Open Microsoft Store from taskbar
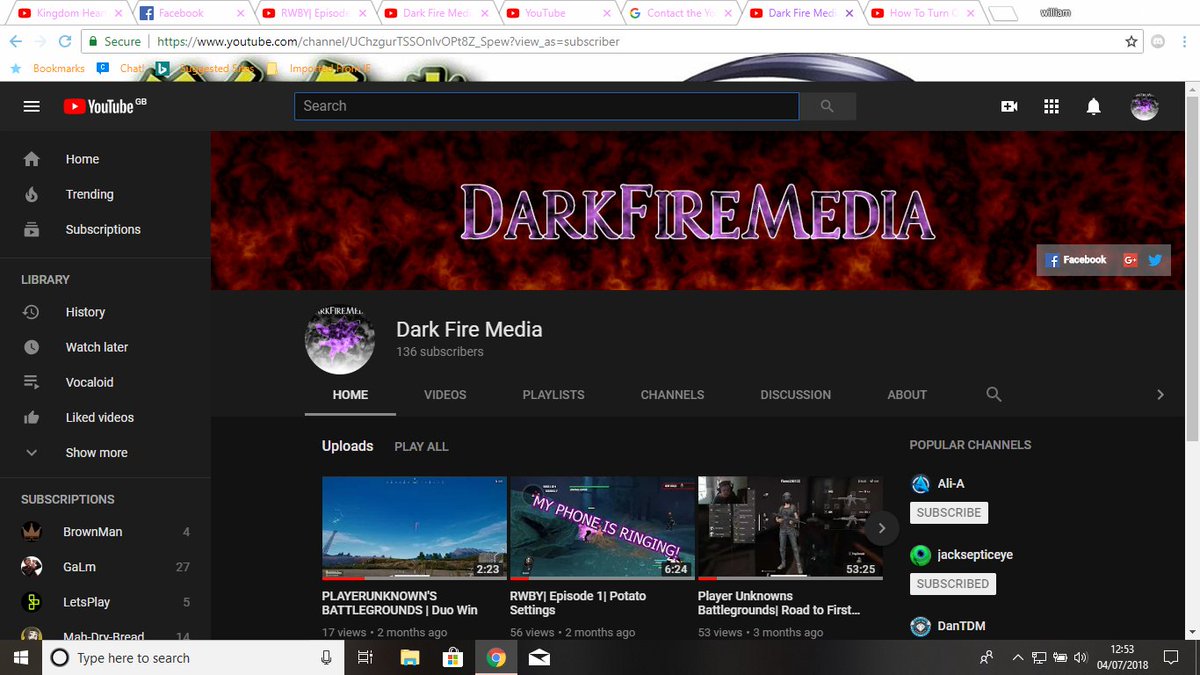The width and height of the screenshot is (1200, 675). [x=452, y=657]
